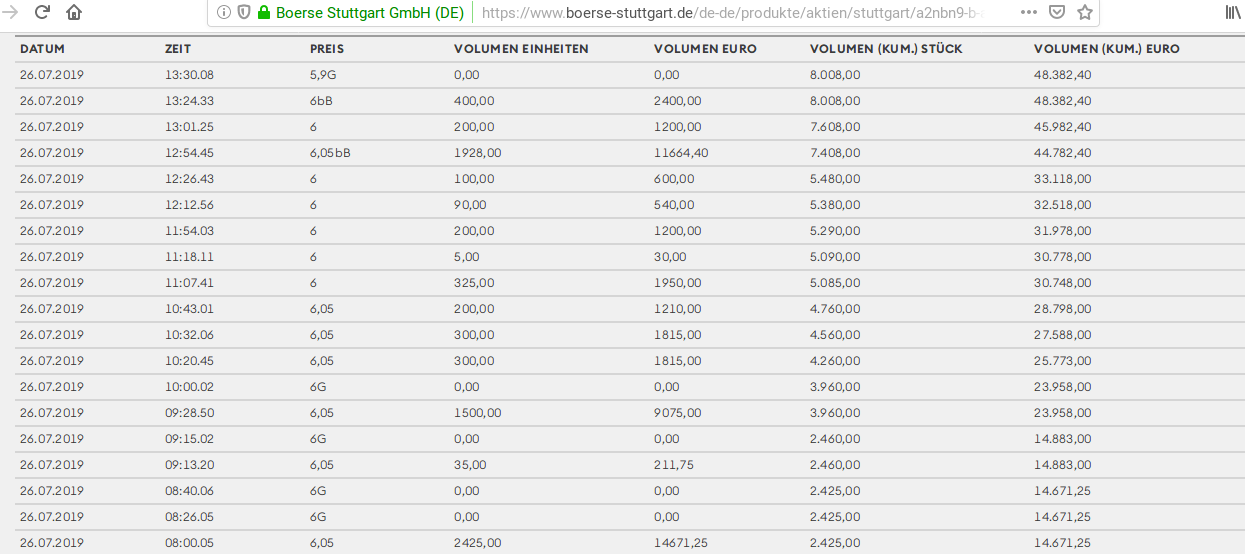Viewport: 1245px width, 554px height.
Task: Click the green padlock security icon
Action: 264,13
